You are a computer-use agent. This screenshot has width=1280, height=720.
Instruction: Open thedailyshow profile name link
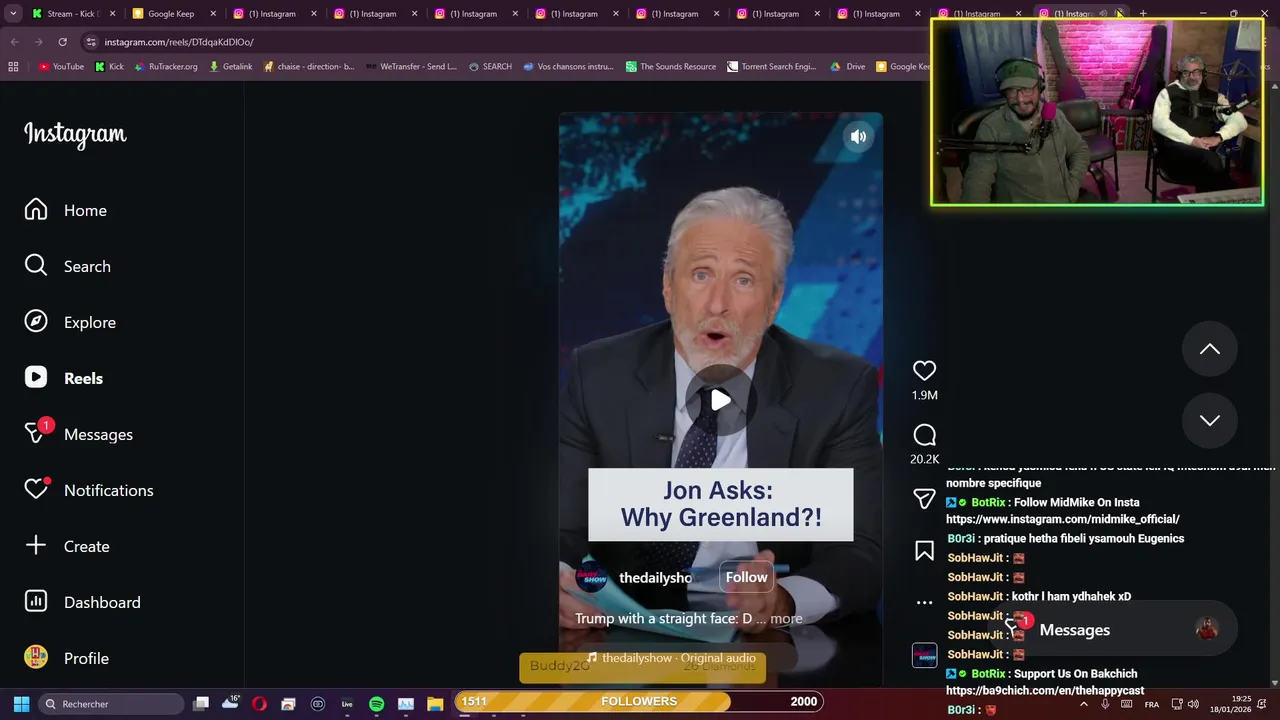[655, 578]
